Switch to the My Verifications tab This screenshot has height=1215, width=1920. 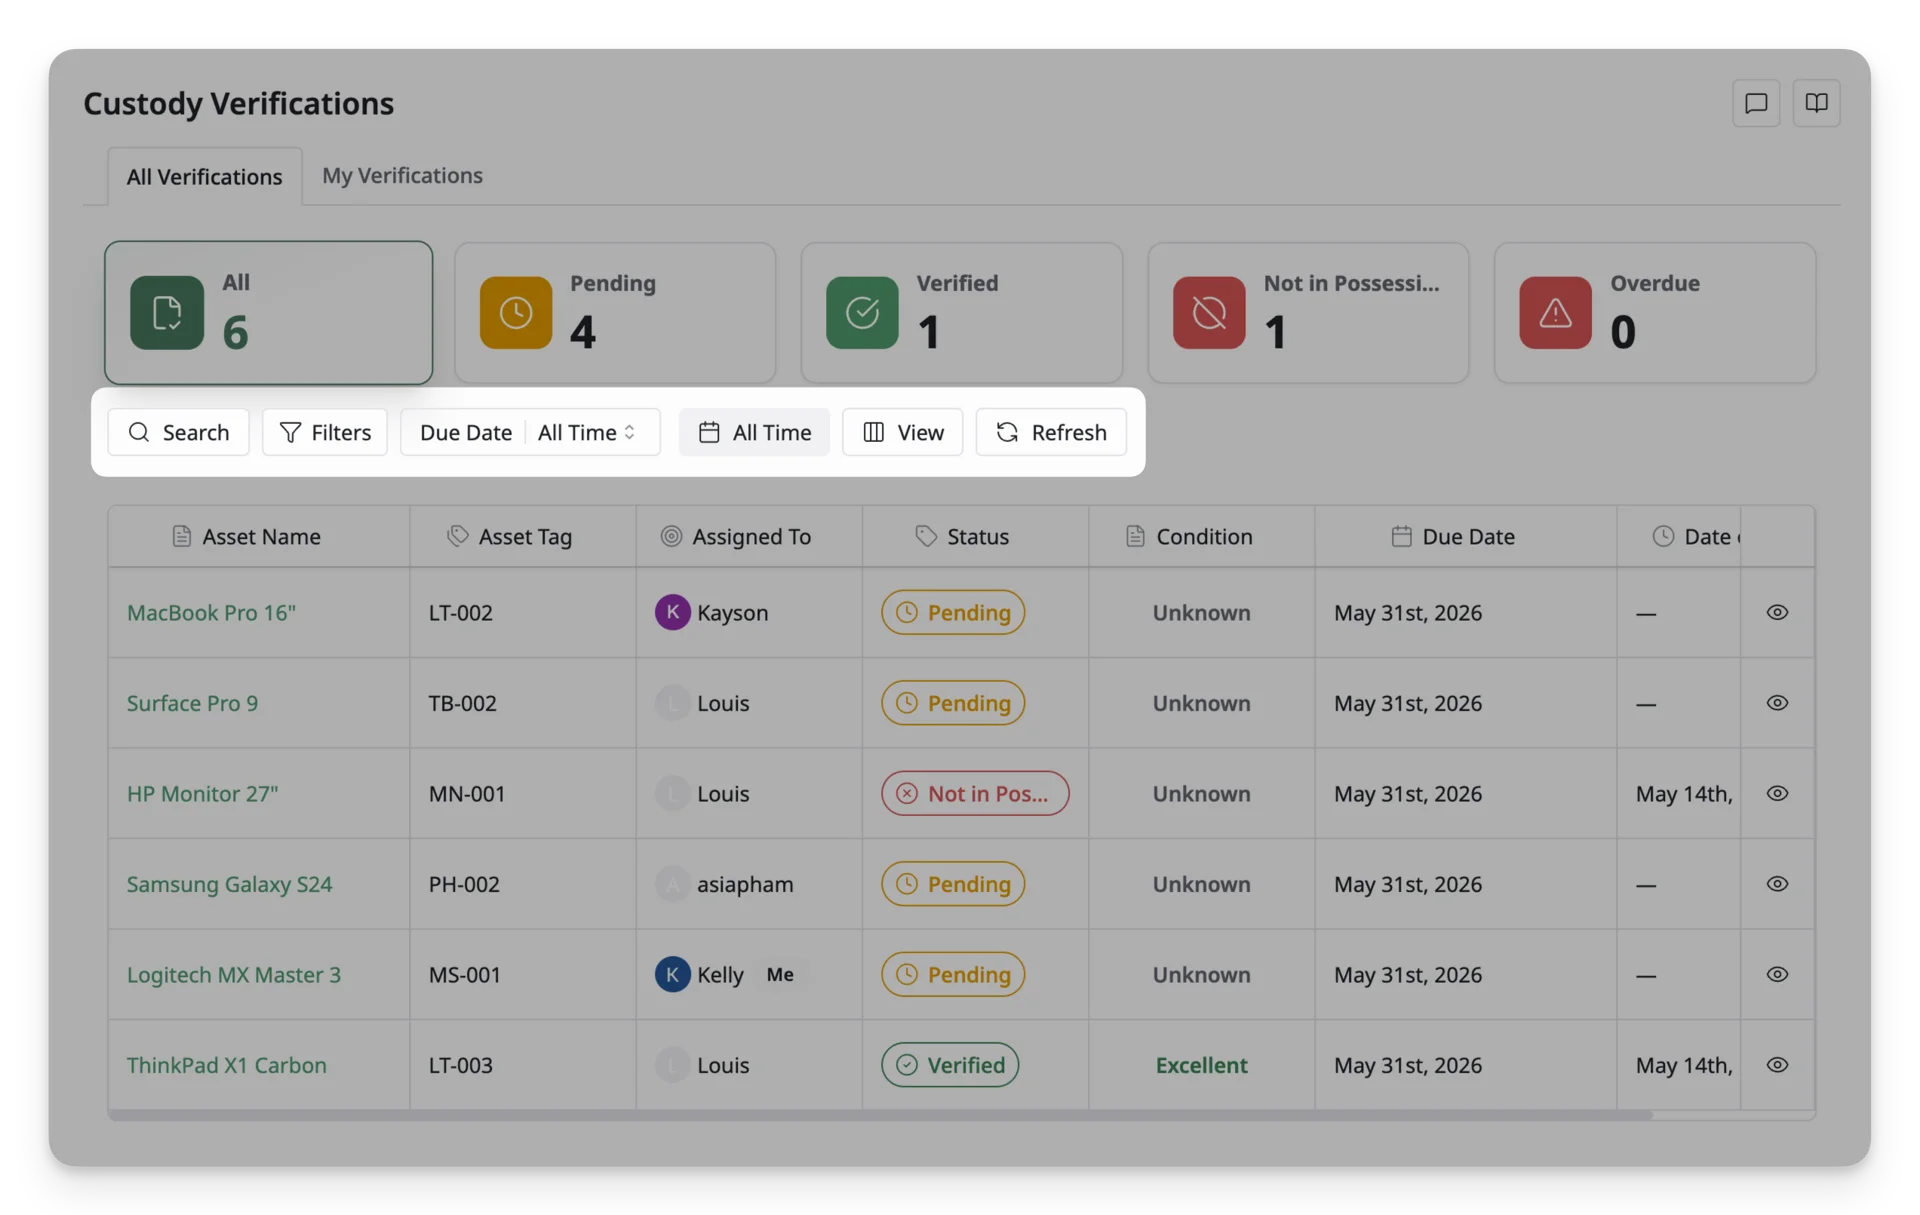point(402,175)
